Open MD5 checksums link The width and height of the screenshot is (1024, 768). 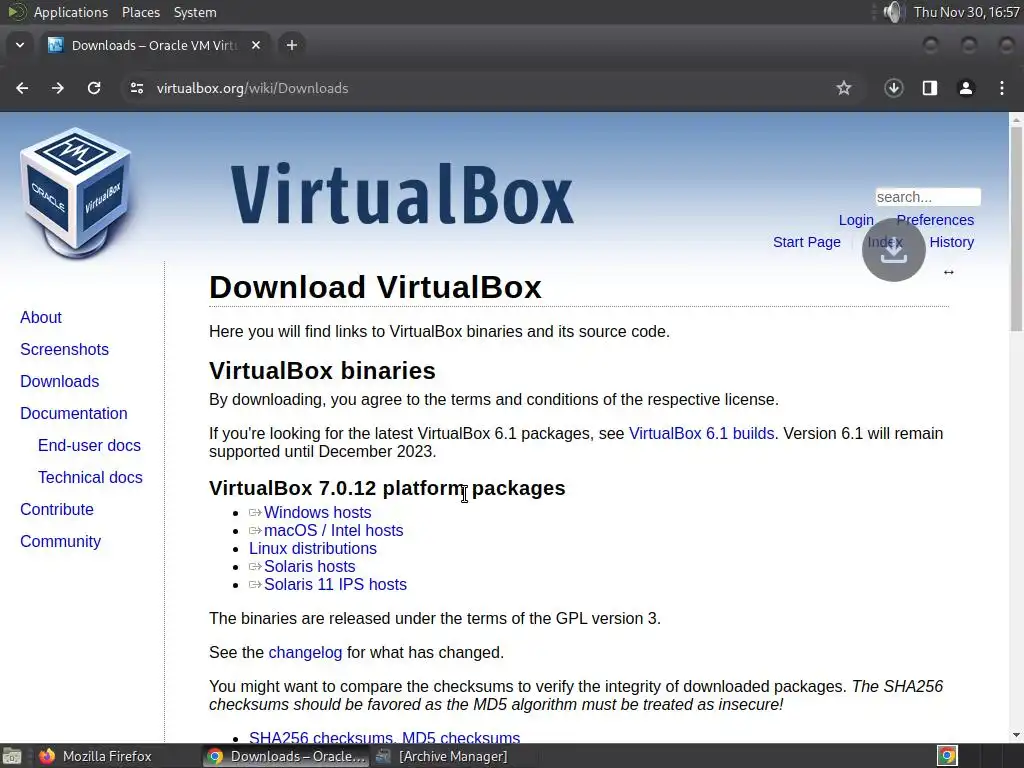pos(461,737)
